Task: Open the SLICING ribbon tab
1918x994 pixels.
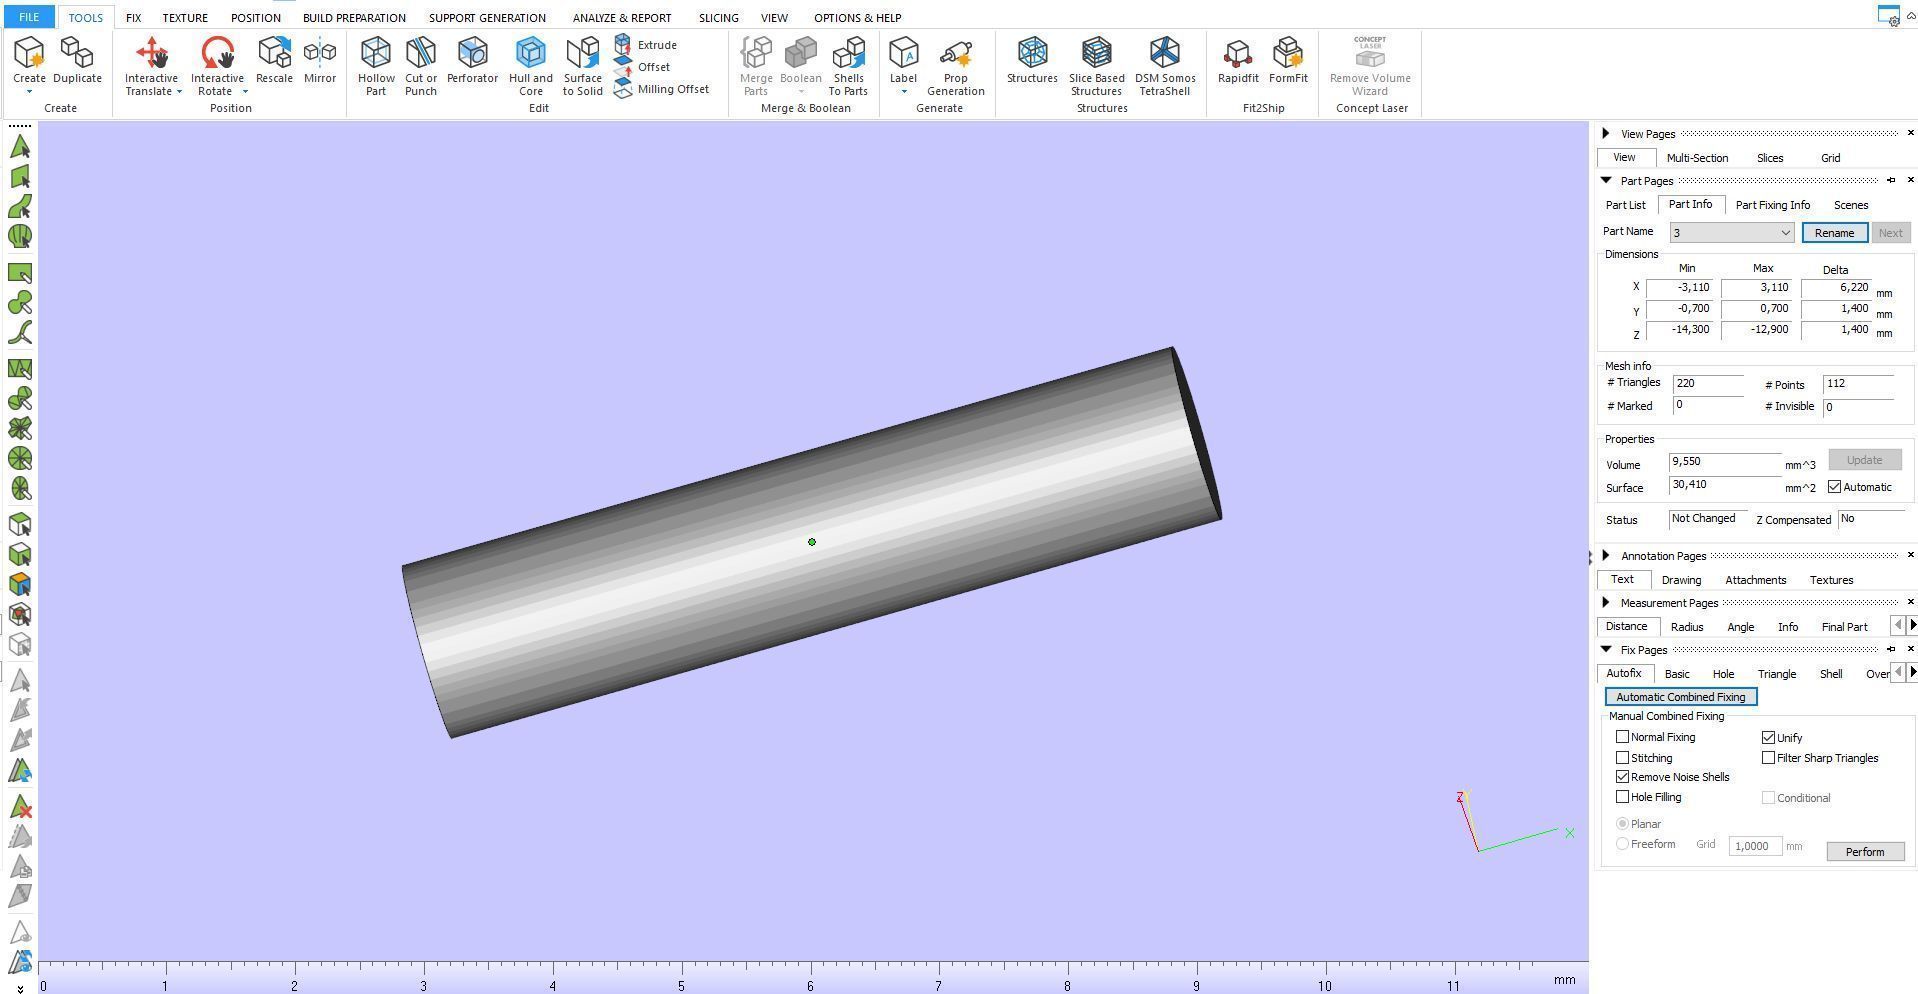Action: tap(718, 18)
